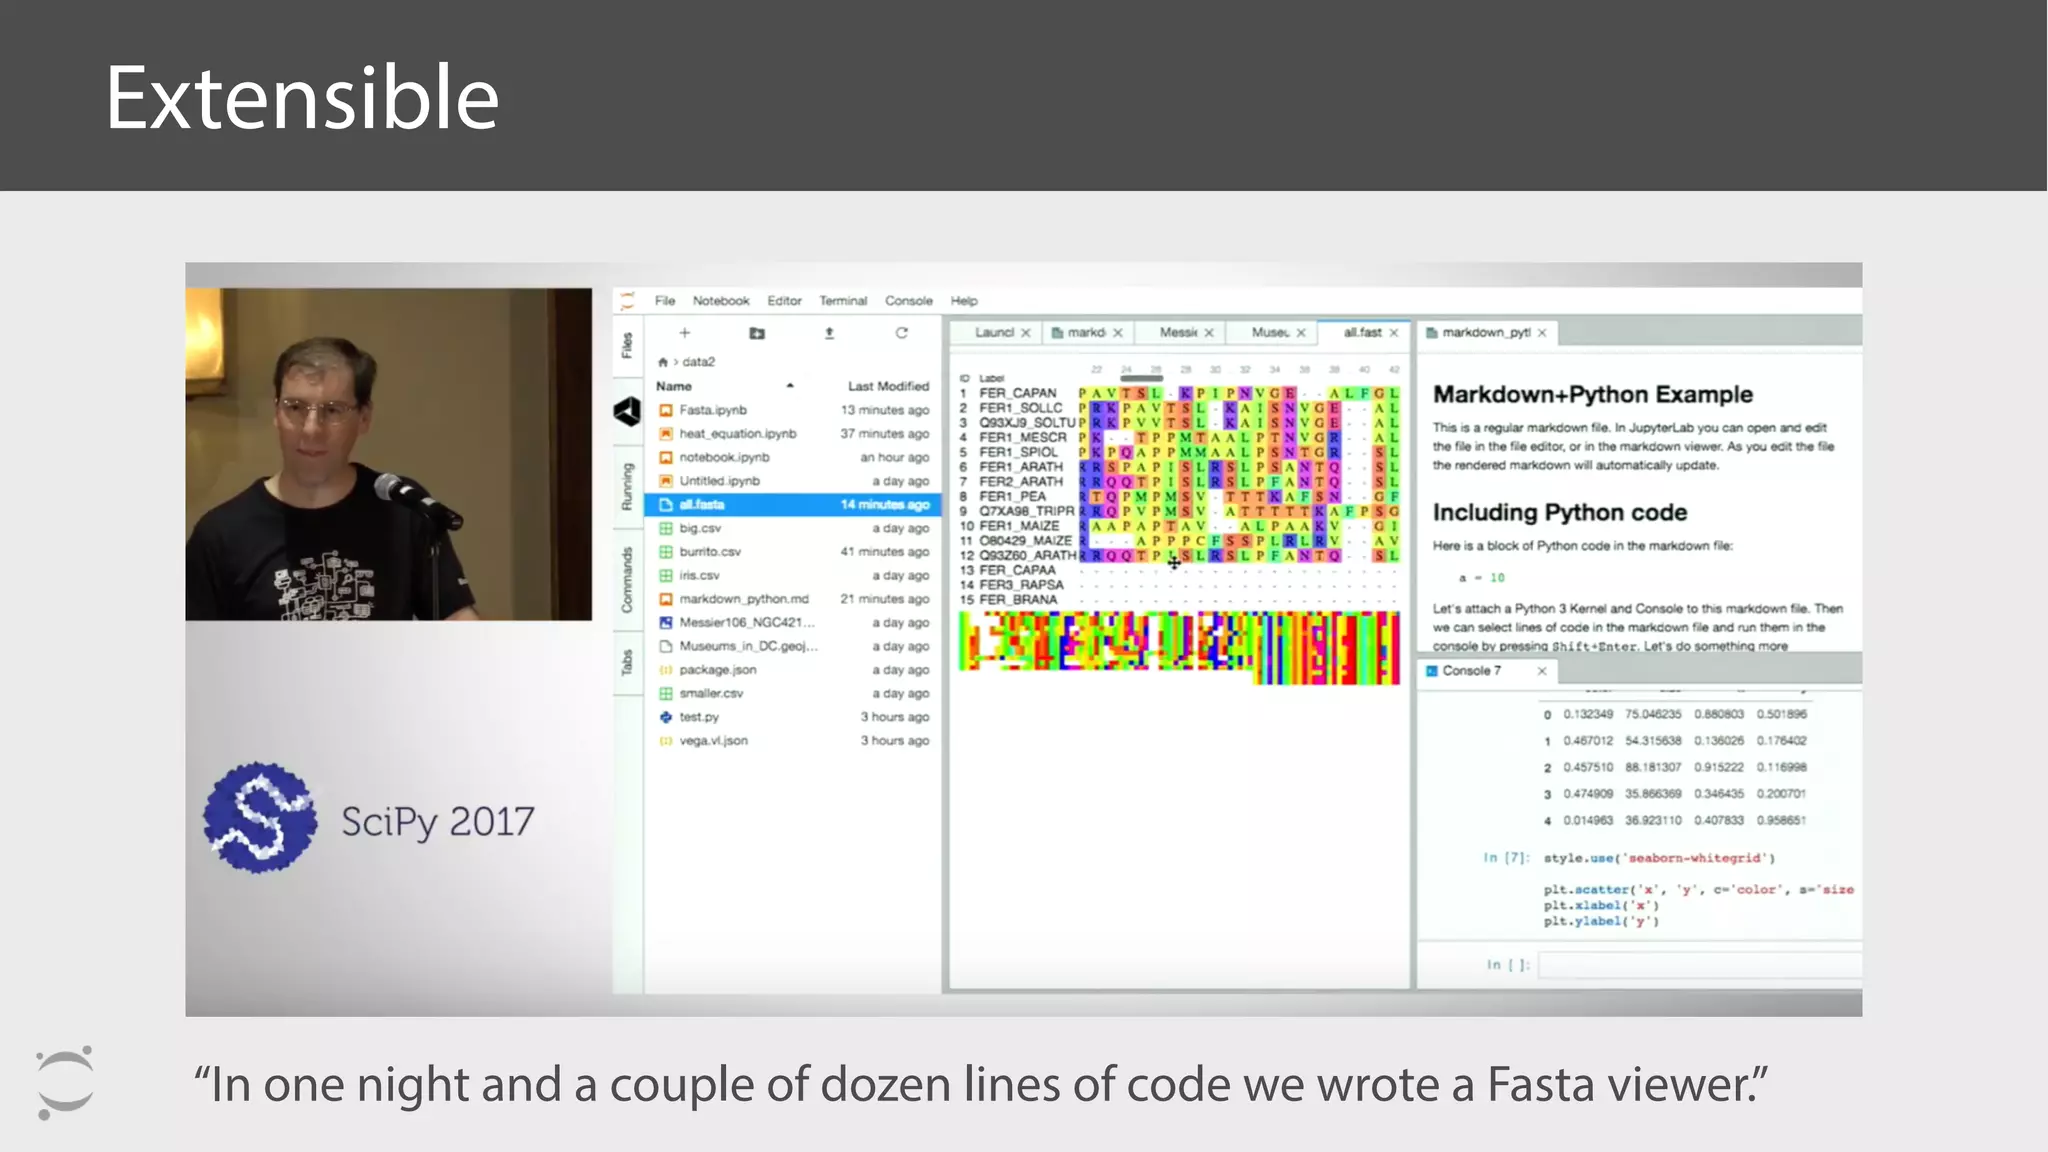Image resolution: width=2048 pixels, height=1152 pixels.
Task: Click the speaker video thumbnail
Action: 388,454
